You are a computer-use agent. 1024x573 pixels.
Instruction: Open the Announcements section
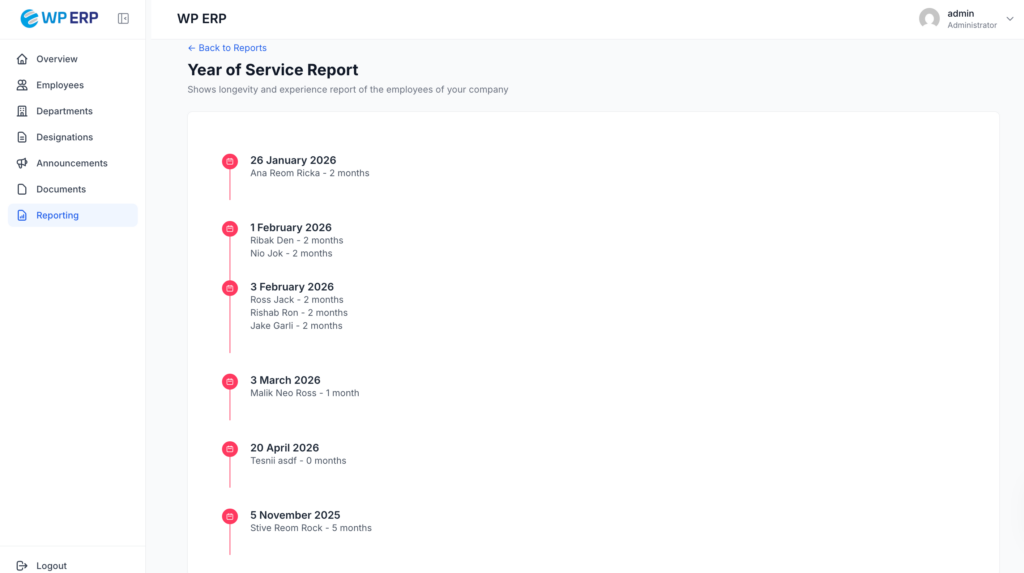pyautogui.click(x=72, y=163)
